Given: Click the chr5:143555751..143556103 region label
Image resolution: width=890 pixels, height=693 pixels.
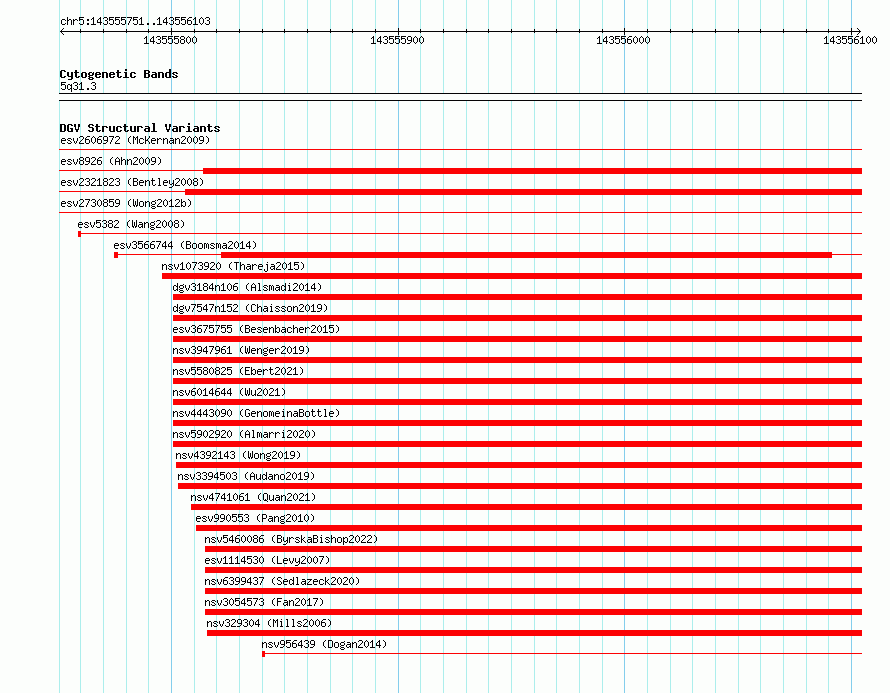Looking at the screenshot, I should point(135,21).
